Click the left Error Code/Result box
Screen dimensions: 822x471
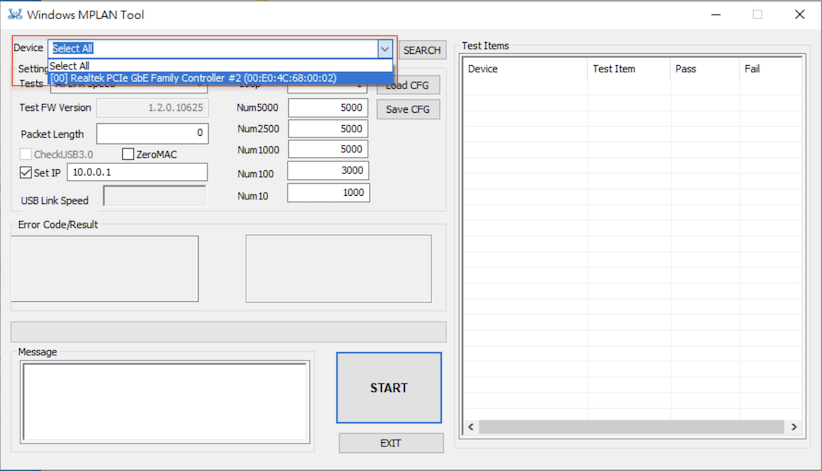105,269
